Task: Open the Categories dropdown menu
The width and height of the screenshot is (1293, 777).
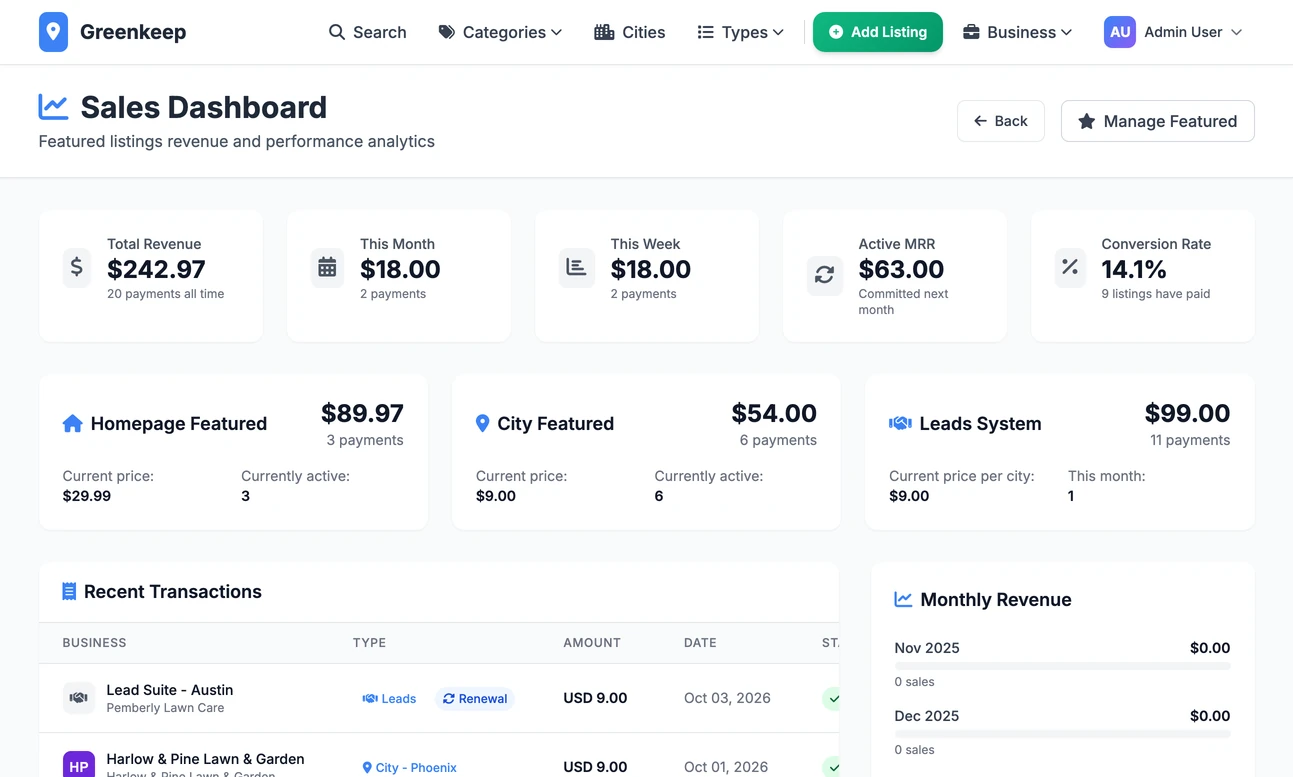Action: 500,32
